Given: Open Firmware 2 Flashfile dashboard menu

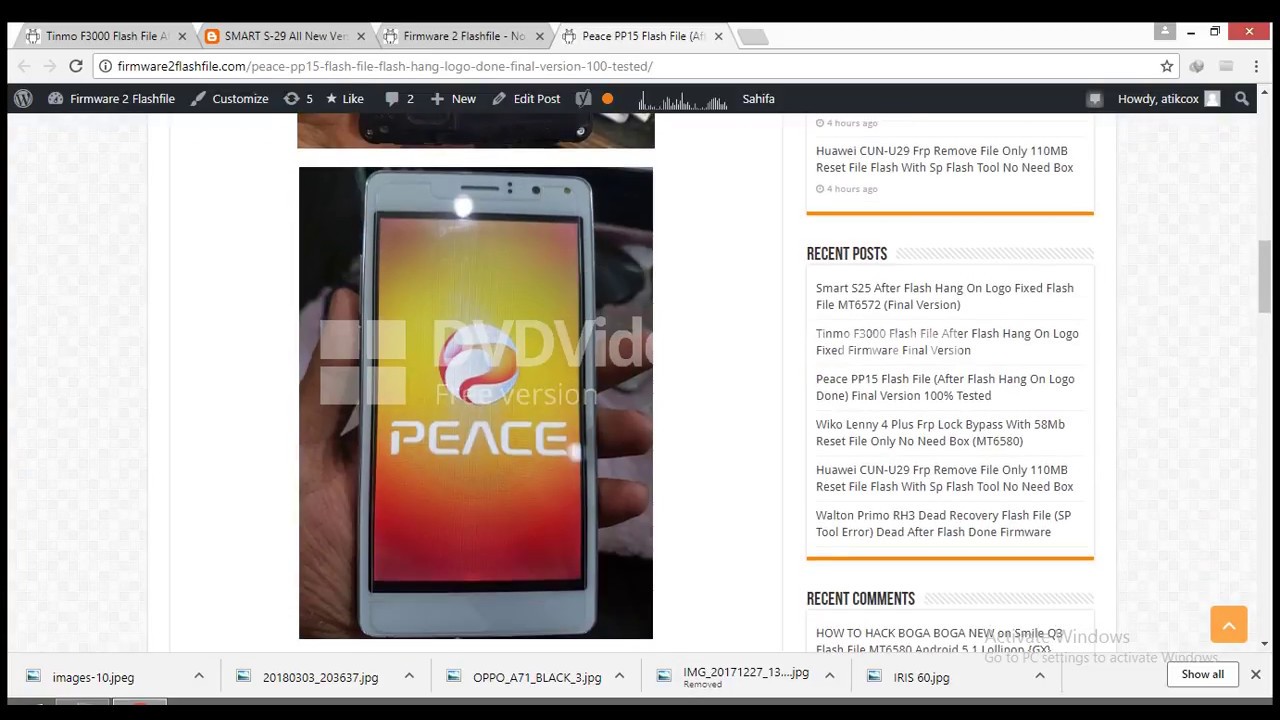Looking at the screenshot, I should click(x=111, y=99).
